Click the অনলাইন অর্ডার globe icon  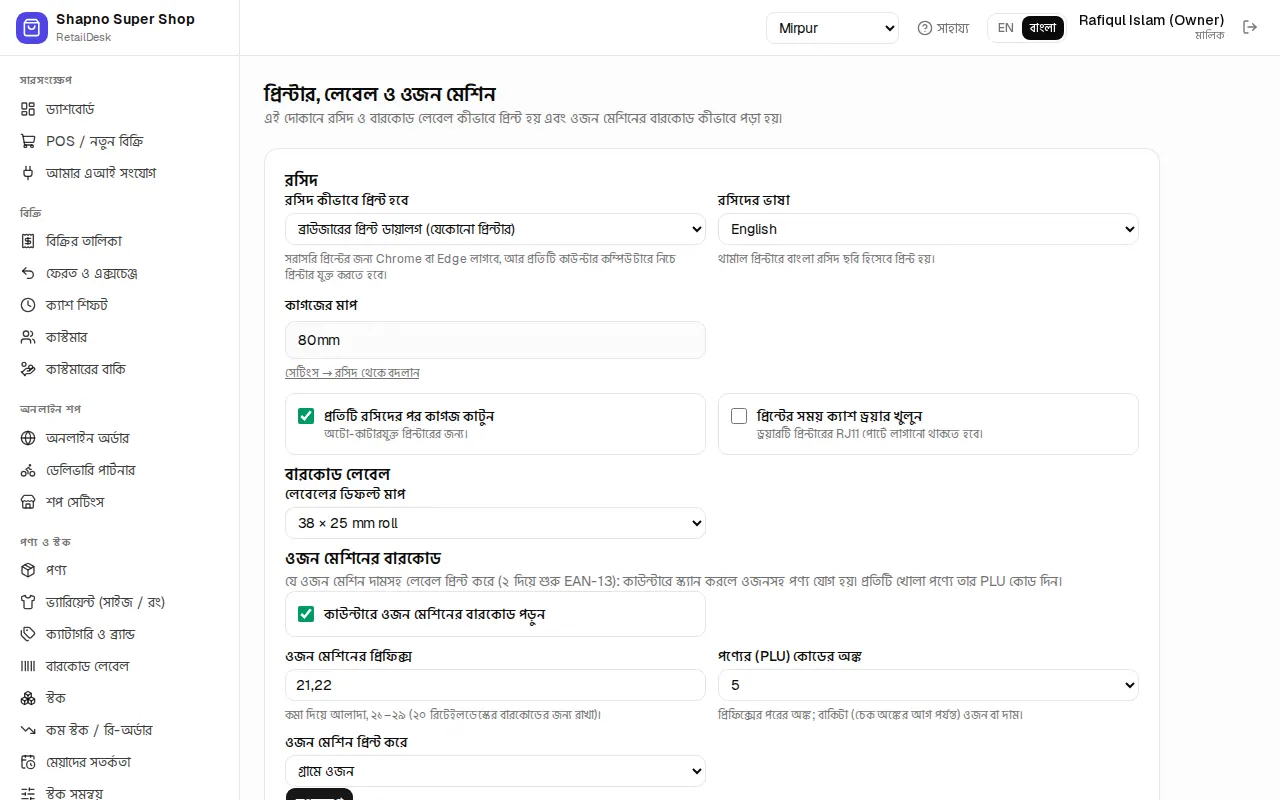(28, 438)
